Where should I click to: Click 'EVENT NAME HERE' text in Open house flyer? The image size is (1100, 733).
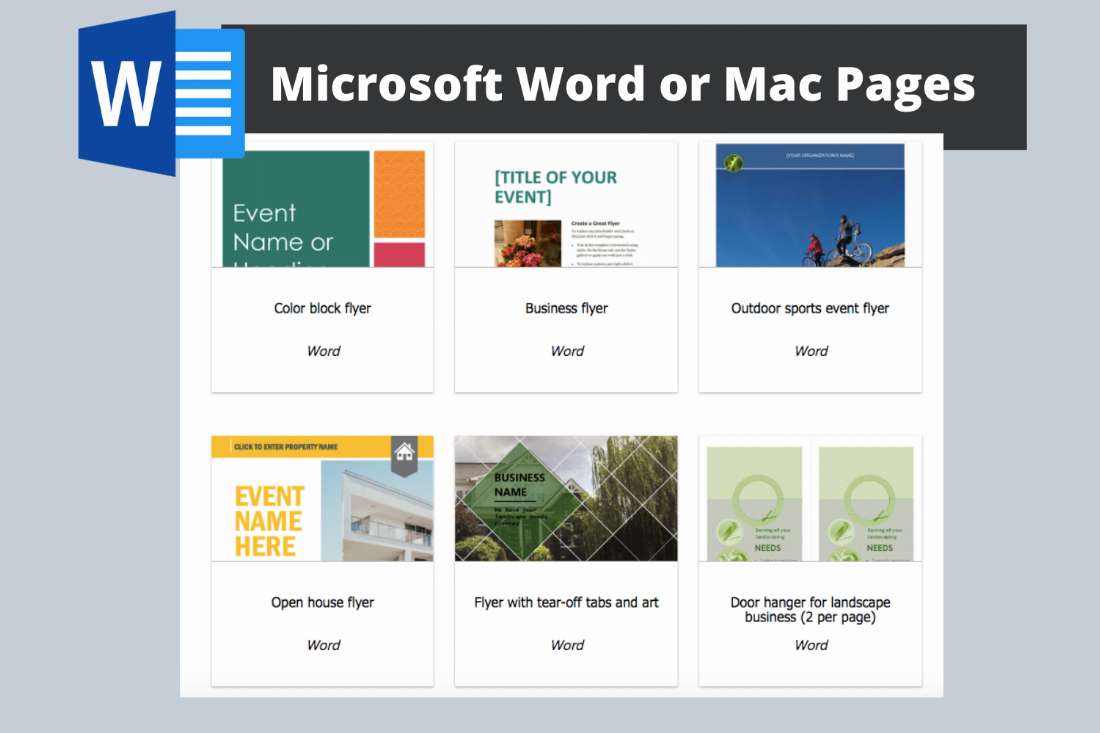pos(269,521)
